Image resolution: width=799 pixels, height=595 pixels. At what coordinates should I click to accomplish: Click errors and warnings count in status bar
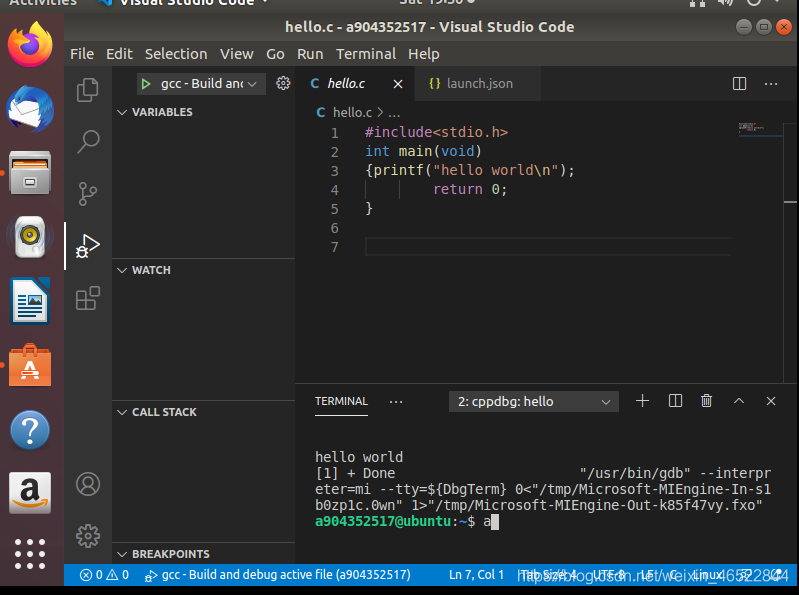coord(104,575)
